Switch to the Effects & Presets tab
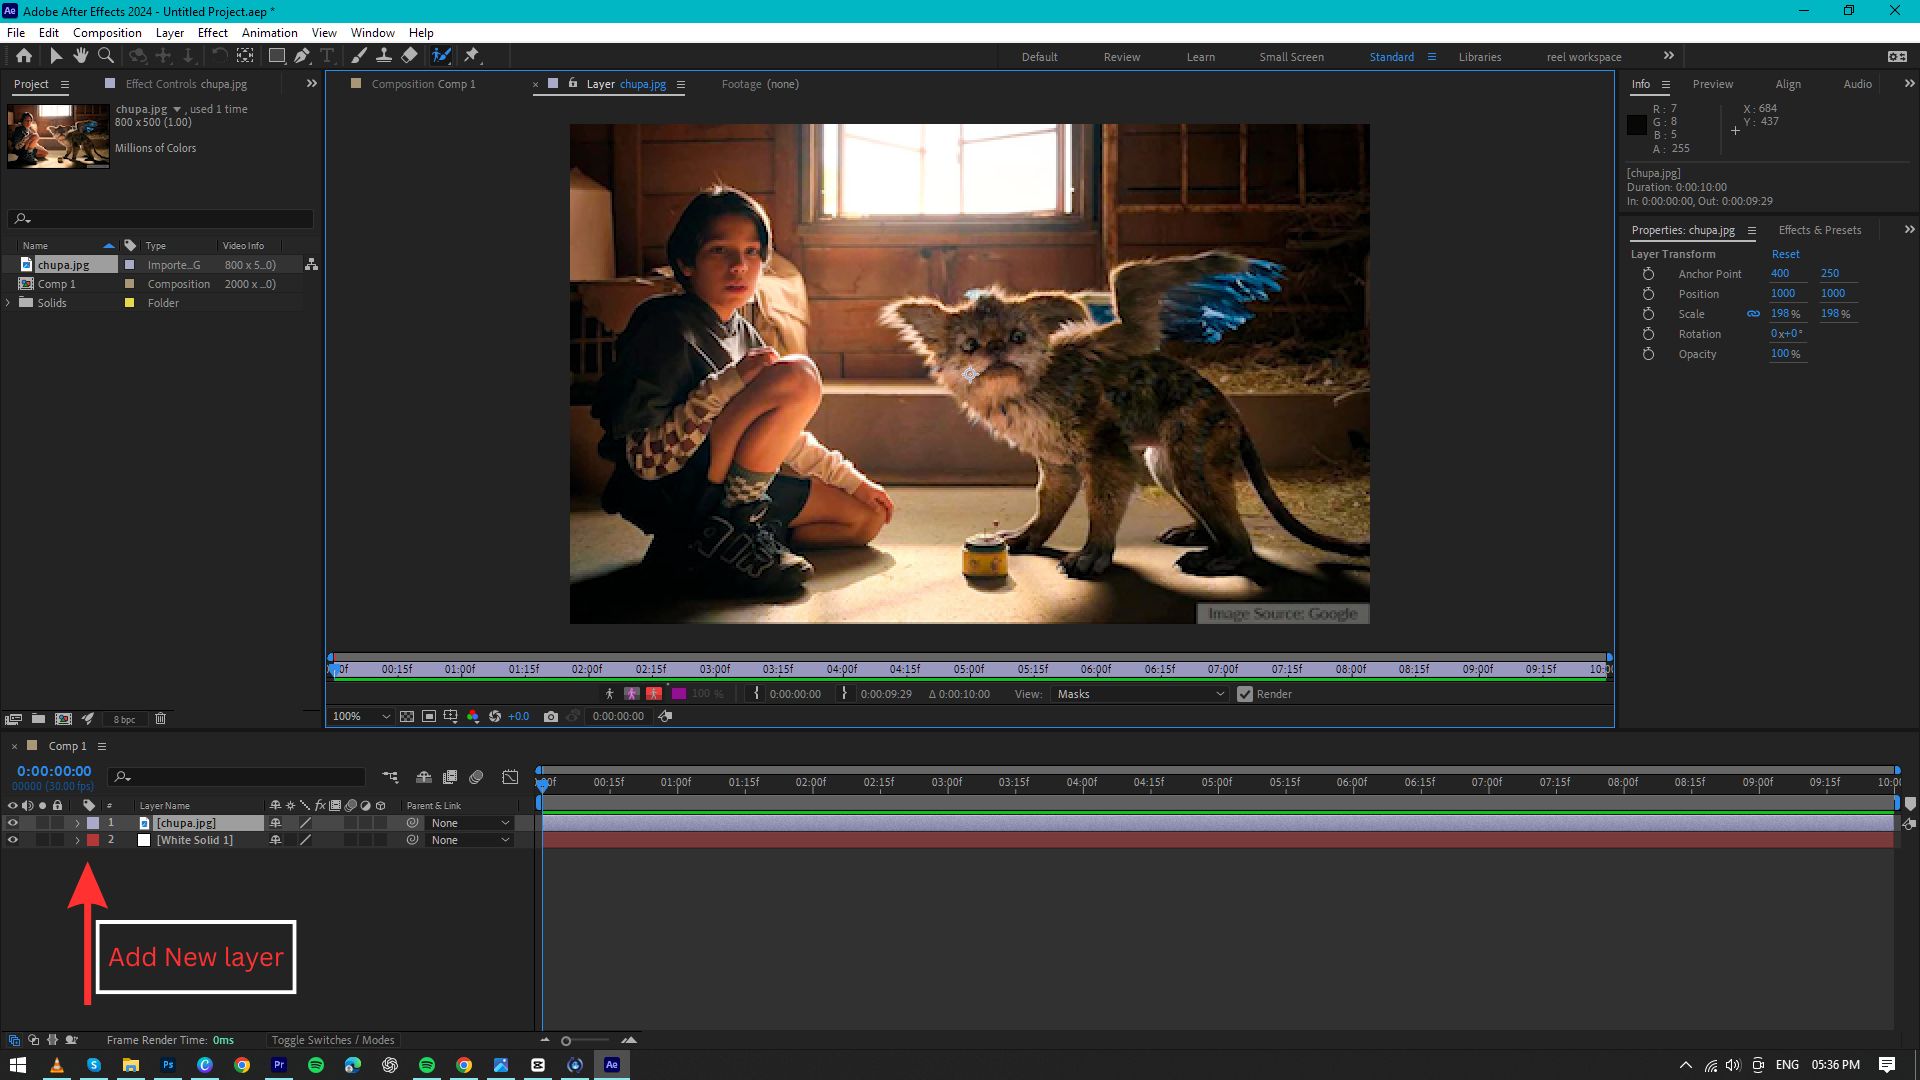 (x=1819, y=230)
